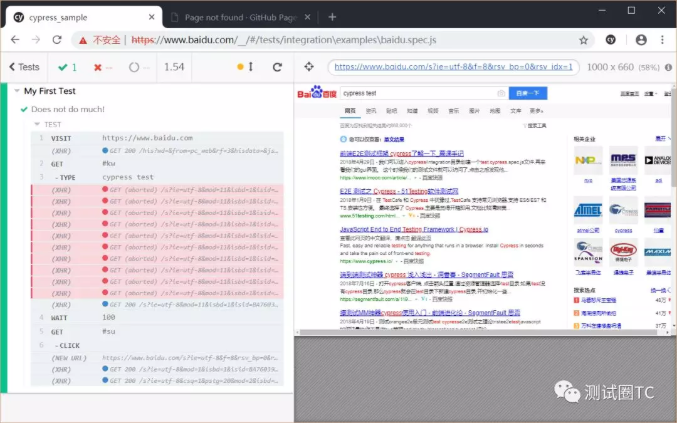
Task: Reload the page with browser refresh
Action: (x=57, y=40)
